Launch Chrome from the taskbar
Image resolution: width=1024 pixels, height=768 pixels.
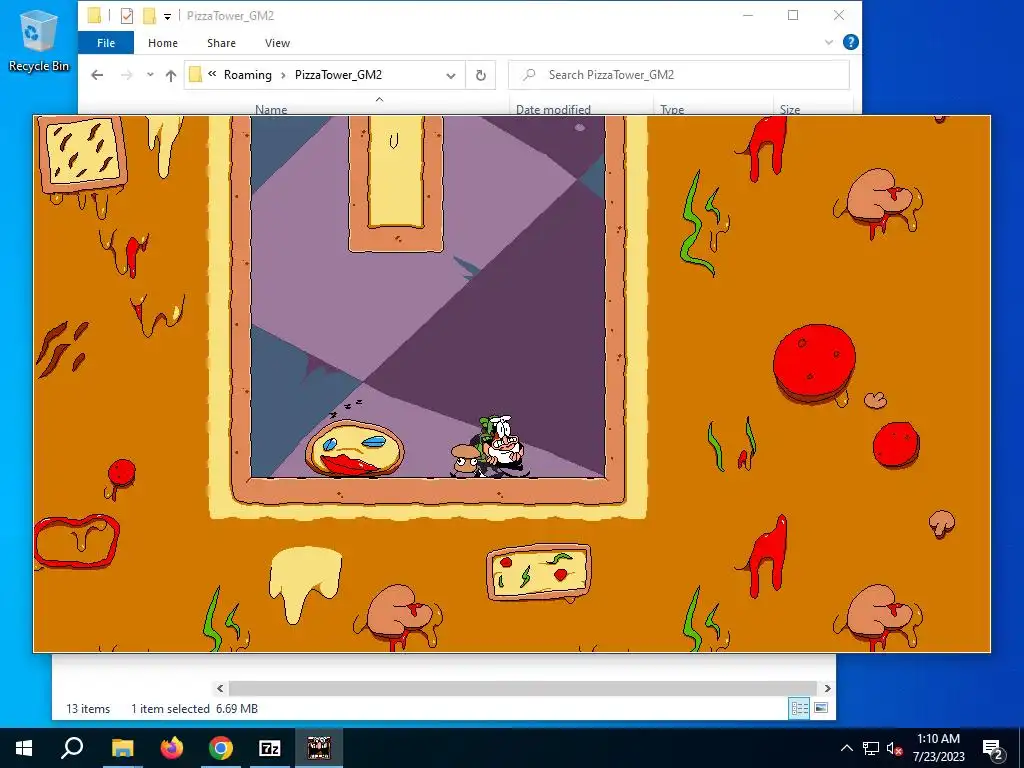pos(221,748)
